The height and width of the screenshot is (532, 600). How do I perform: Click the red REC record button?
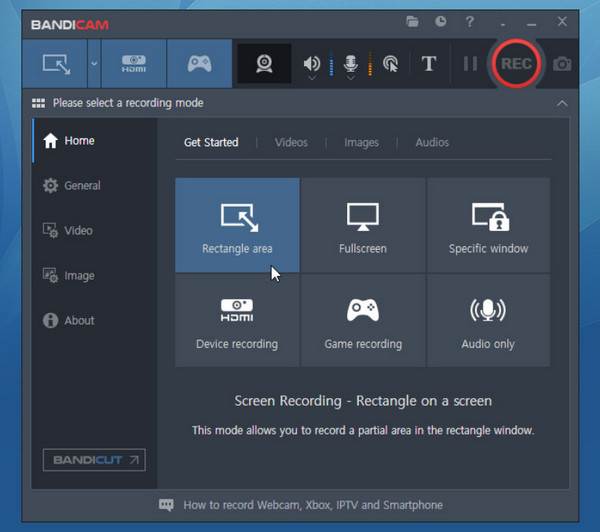516,64
